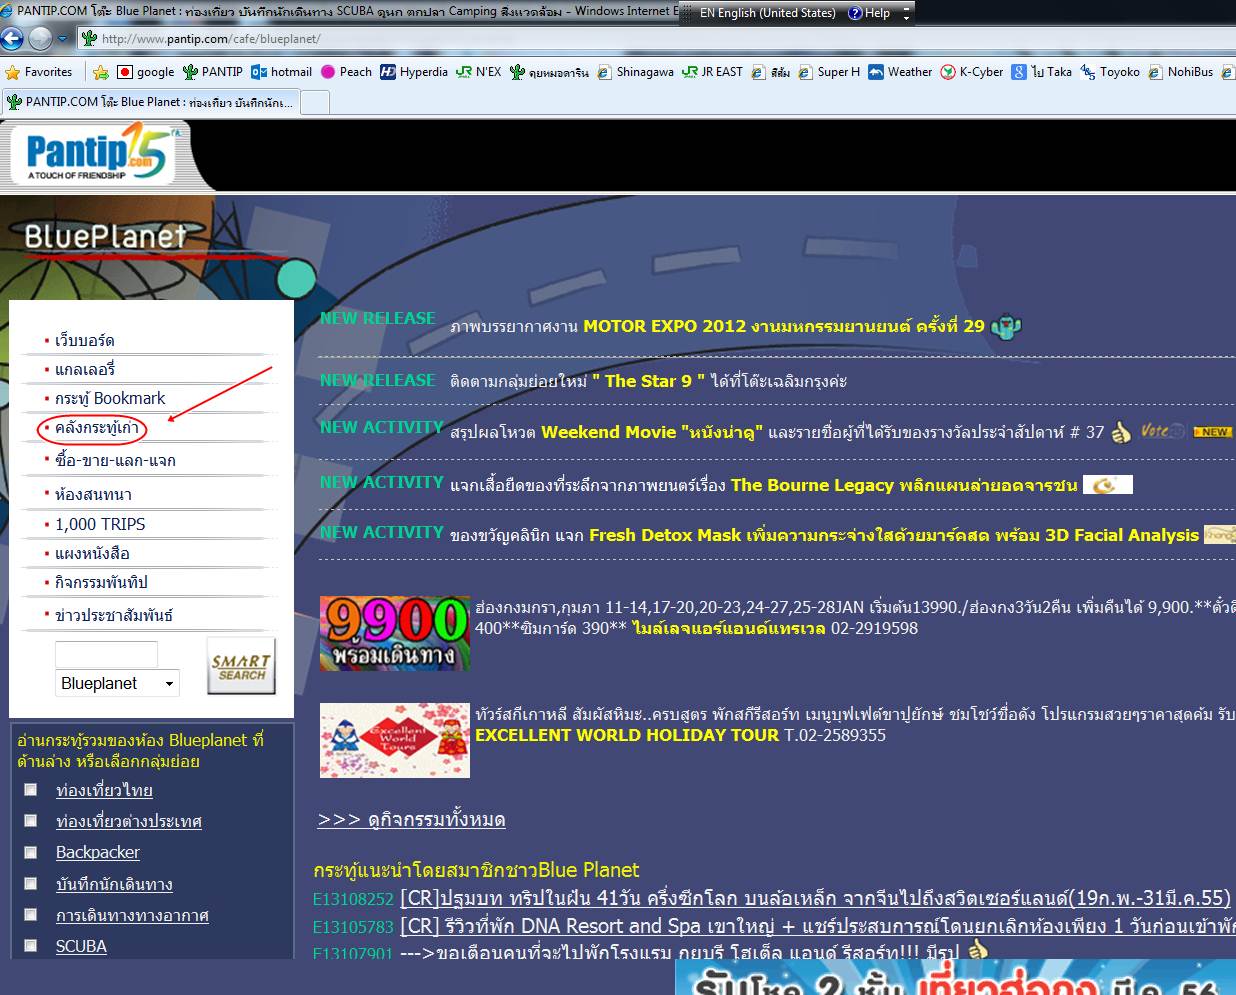
Task: Check the บันทึกนักเดินทาง checkbox
Action: [31, 884]
